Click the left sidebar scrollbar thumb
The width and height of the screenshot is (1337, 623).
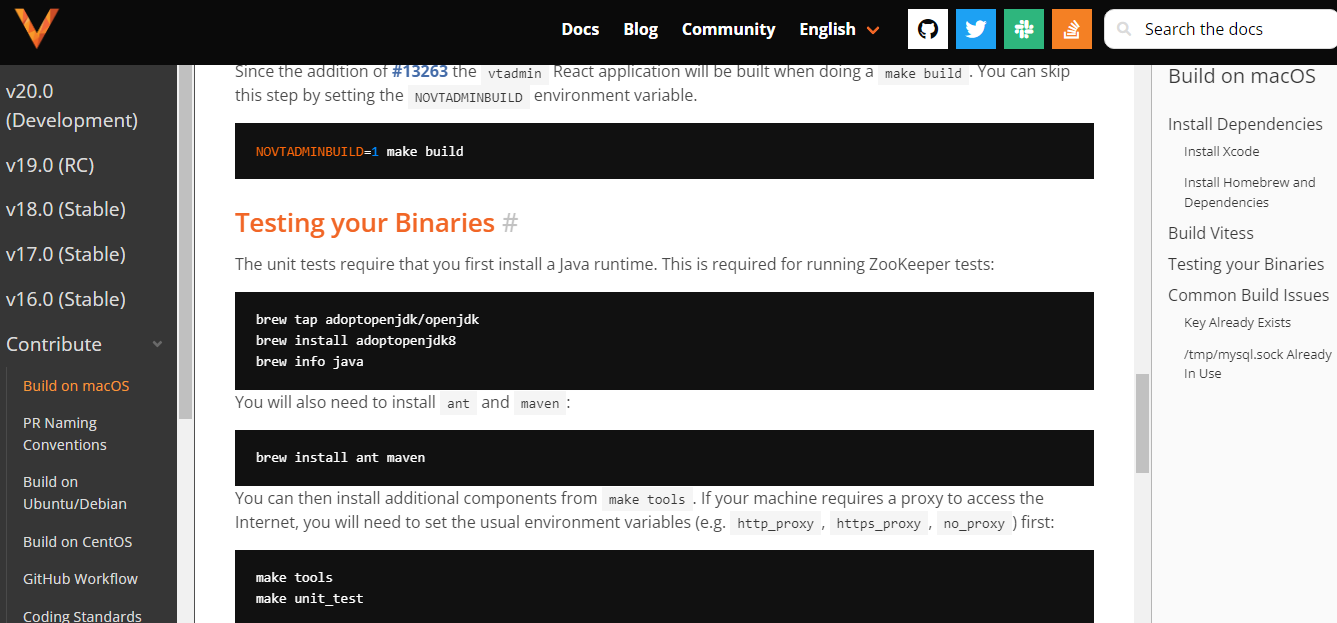(x=185, y=240)
